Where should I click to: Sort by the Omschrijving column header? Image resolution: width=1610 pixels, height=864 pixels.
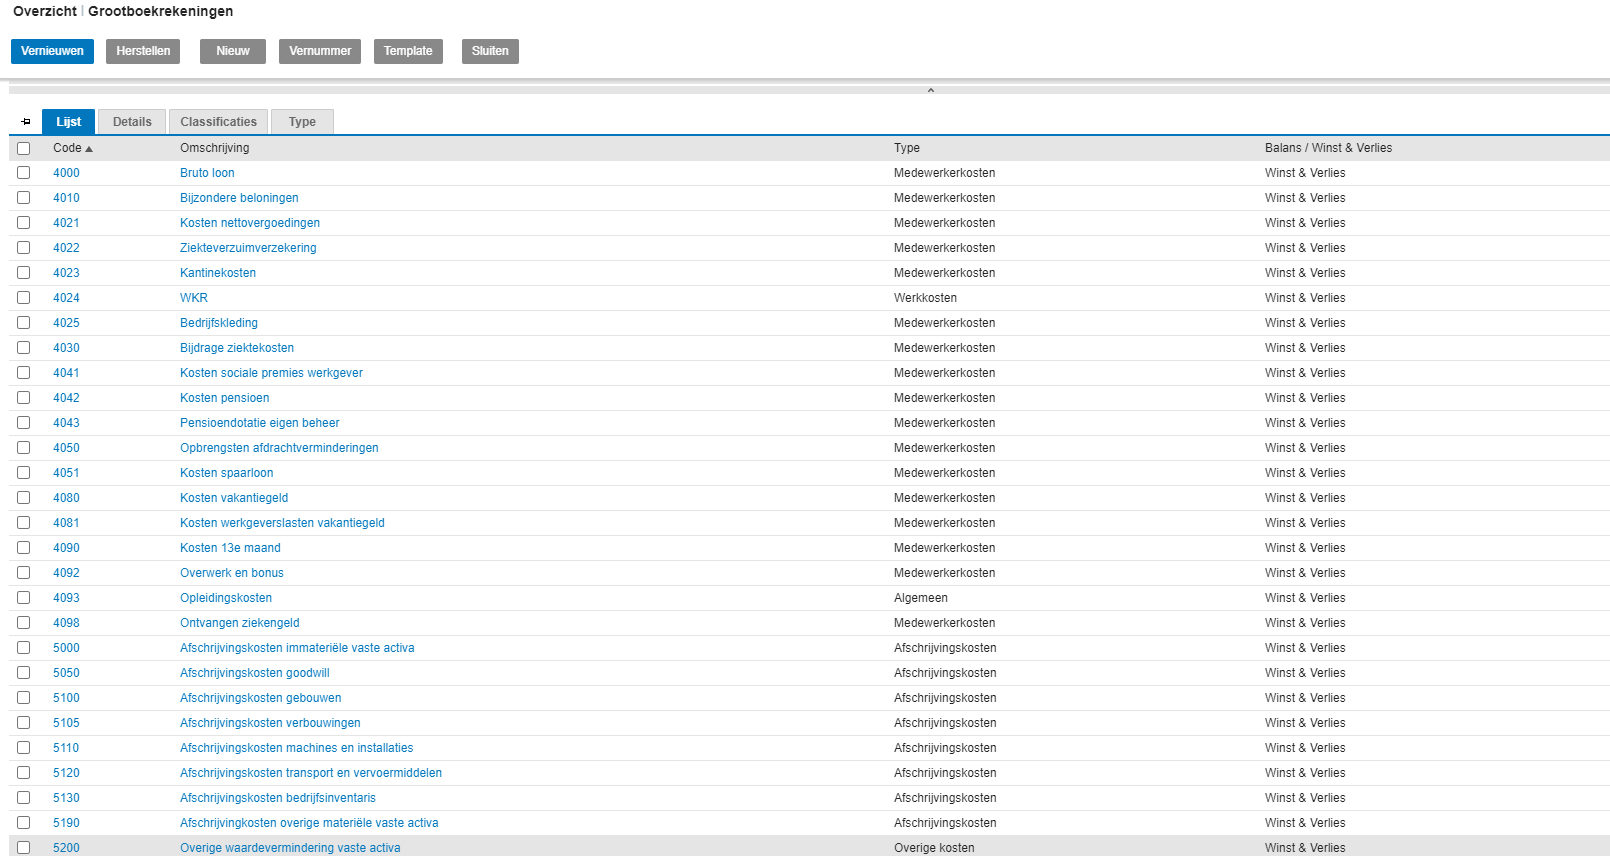click(x=214, y=148)
